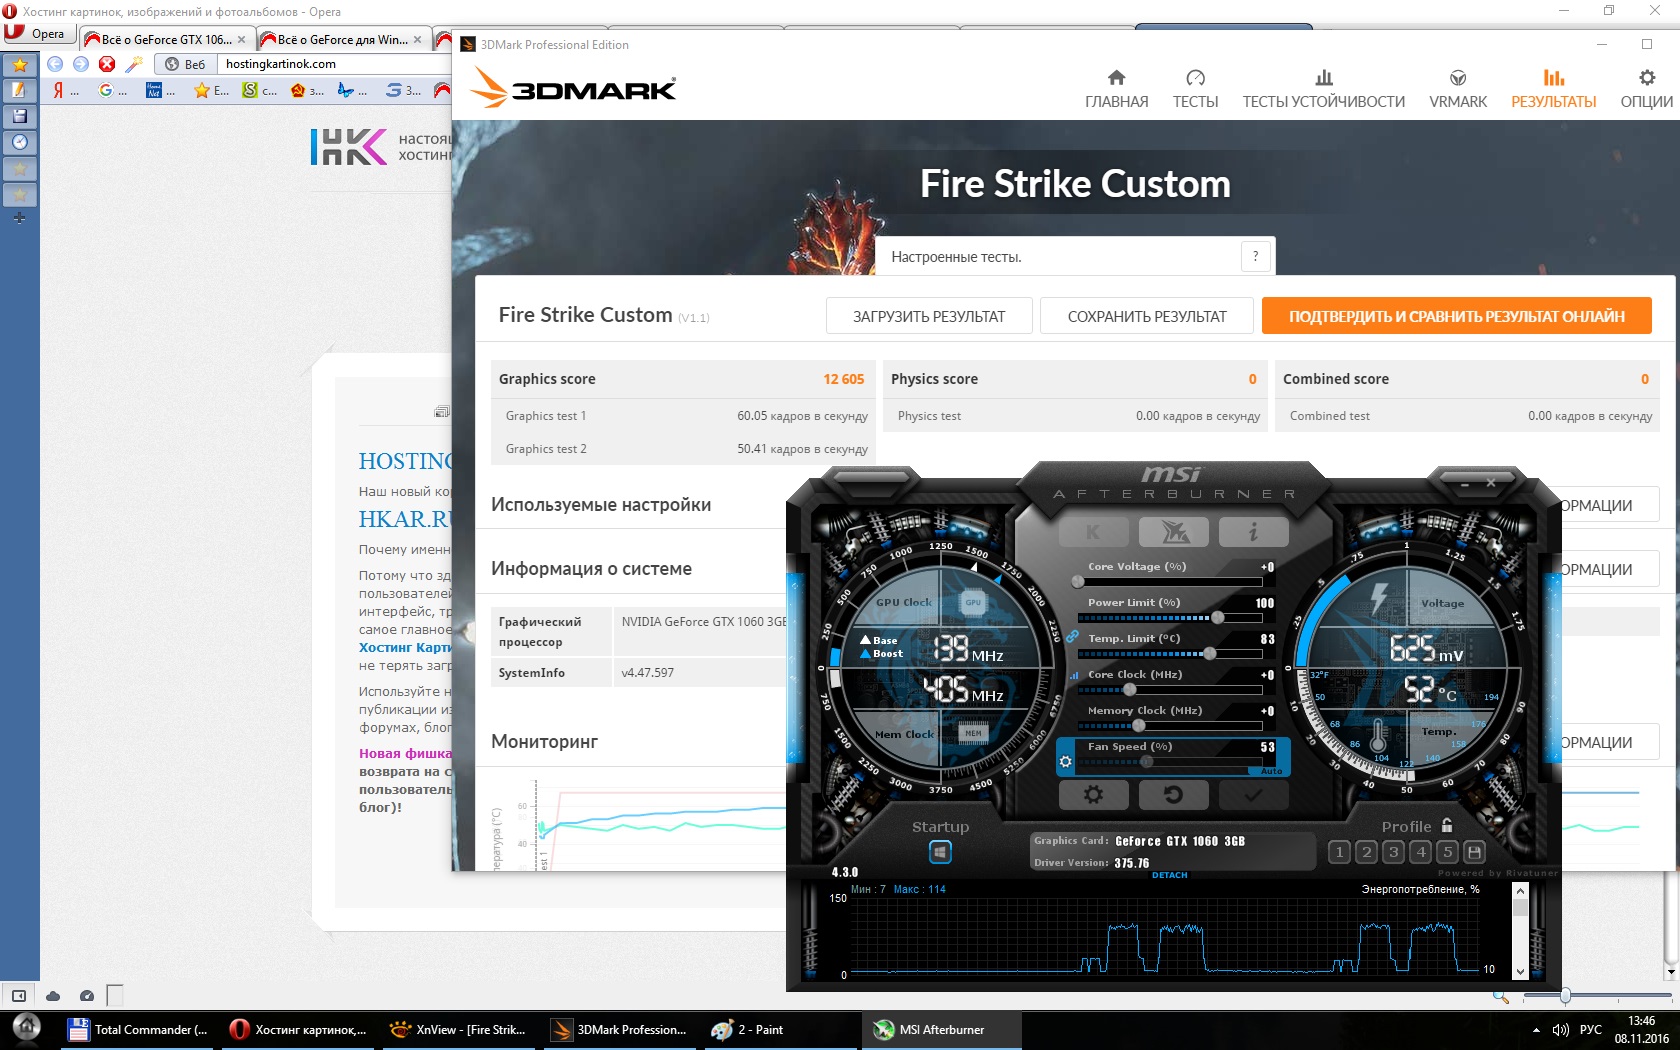The image size is (1680, 1050).
Task: Click the Power Limit slider handle
Action: point(1217,618)
